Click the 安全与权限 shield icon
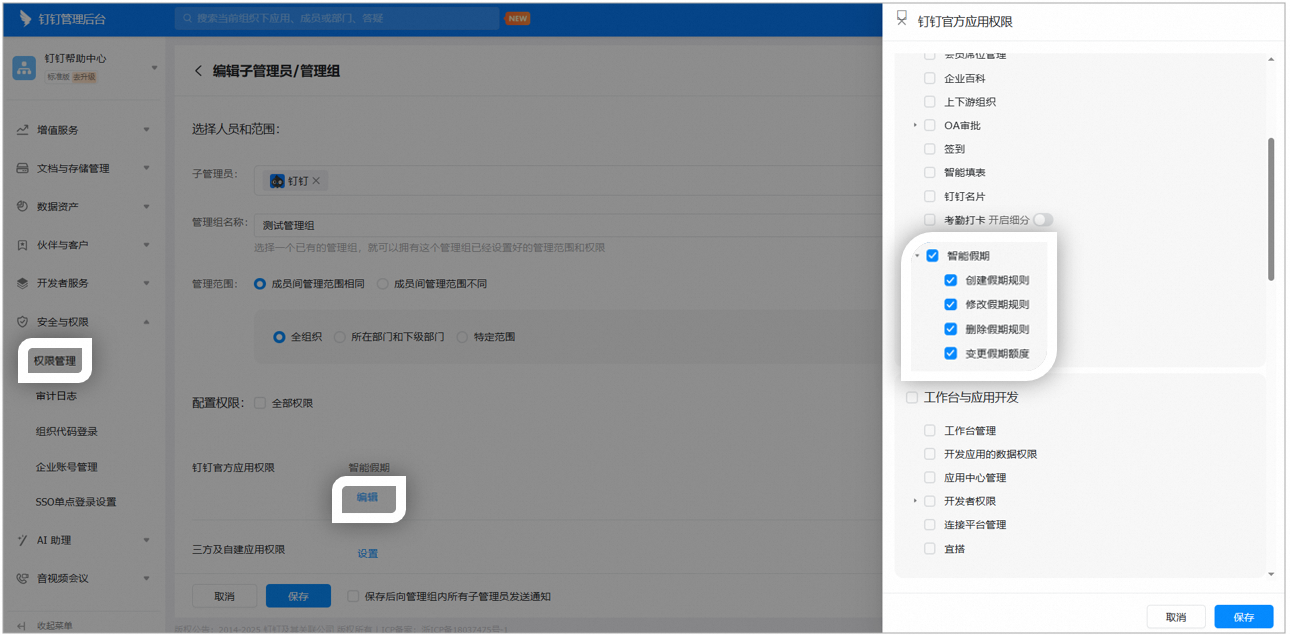 (x=22, y=322)
